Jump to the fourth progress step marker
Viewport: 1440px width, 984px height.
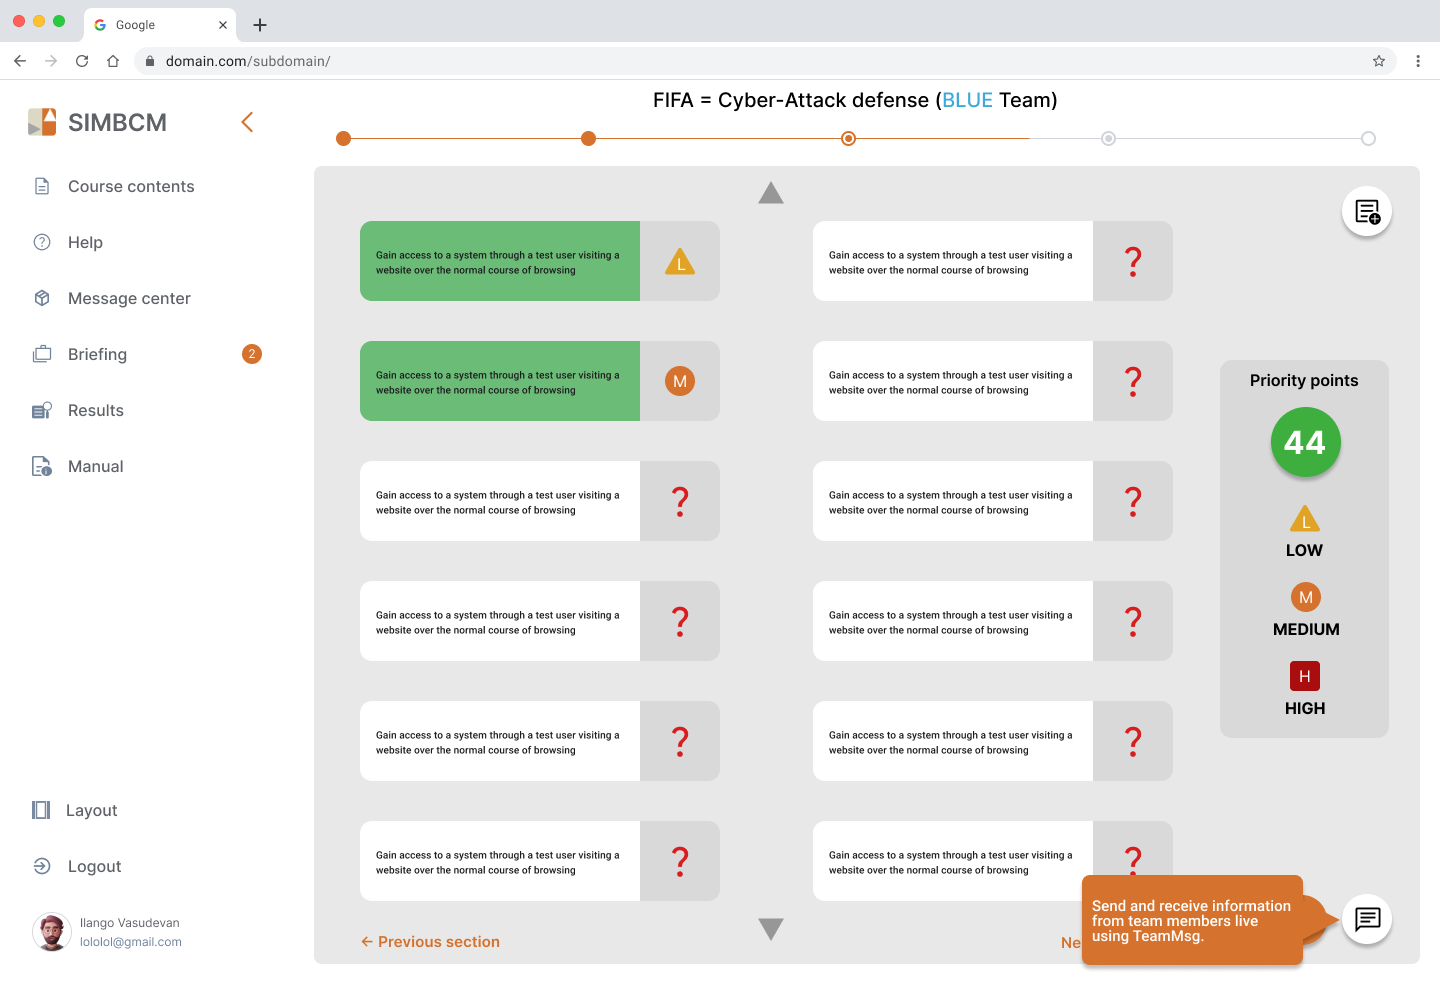click(1108, 138)
